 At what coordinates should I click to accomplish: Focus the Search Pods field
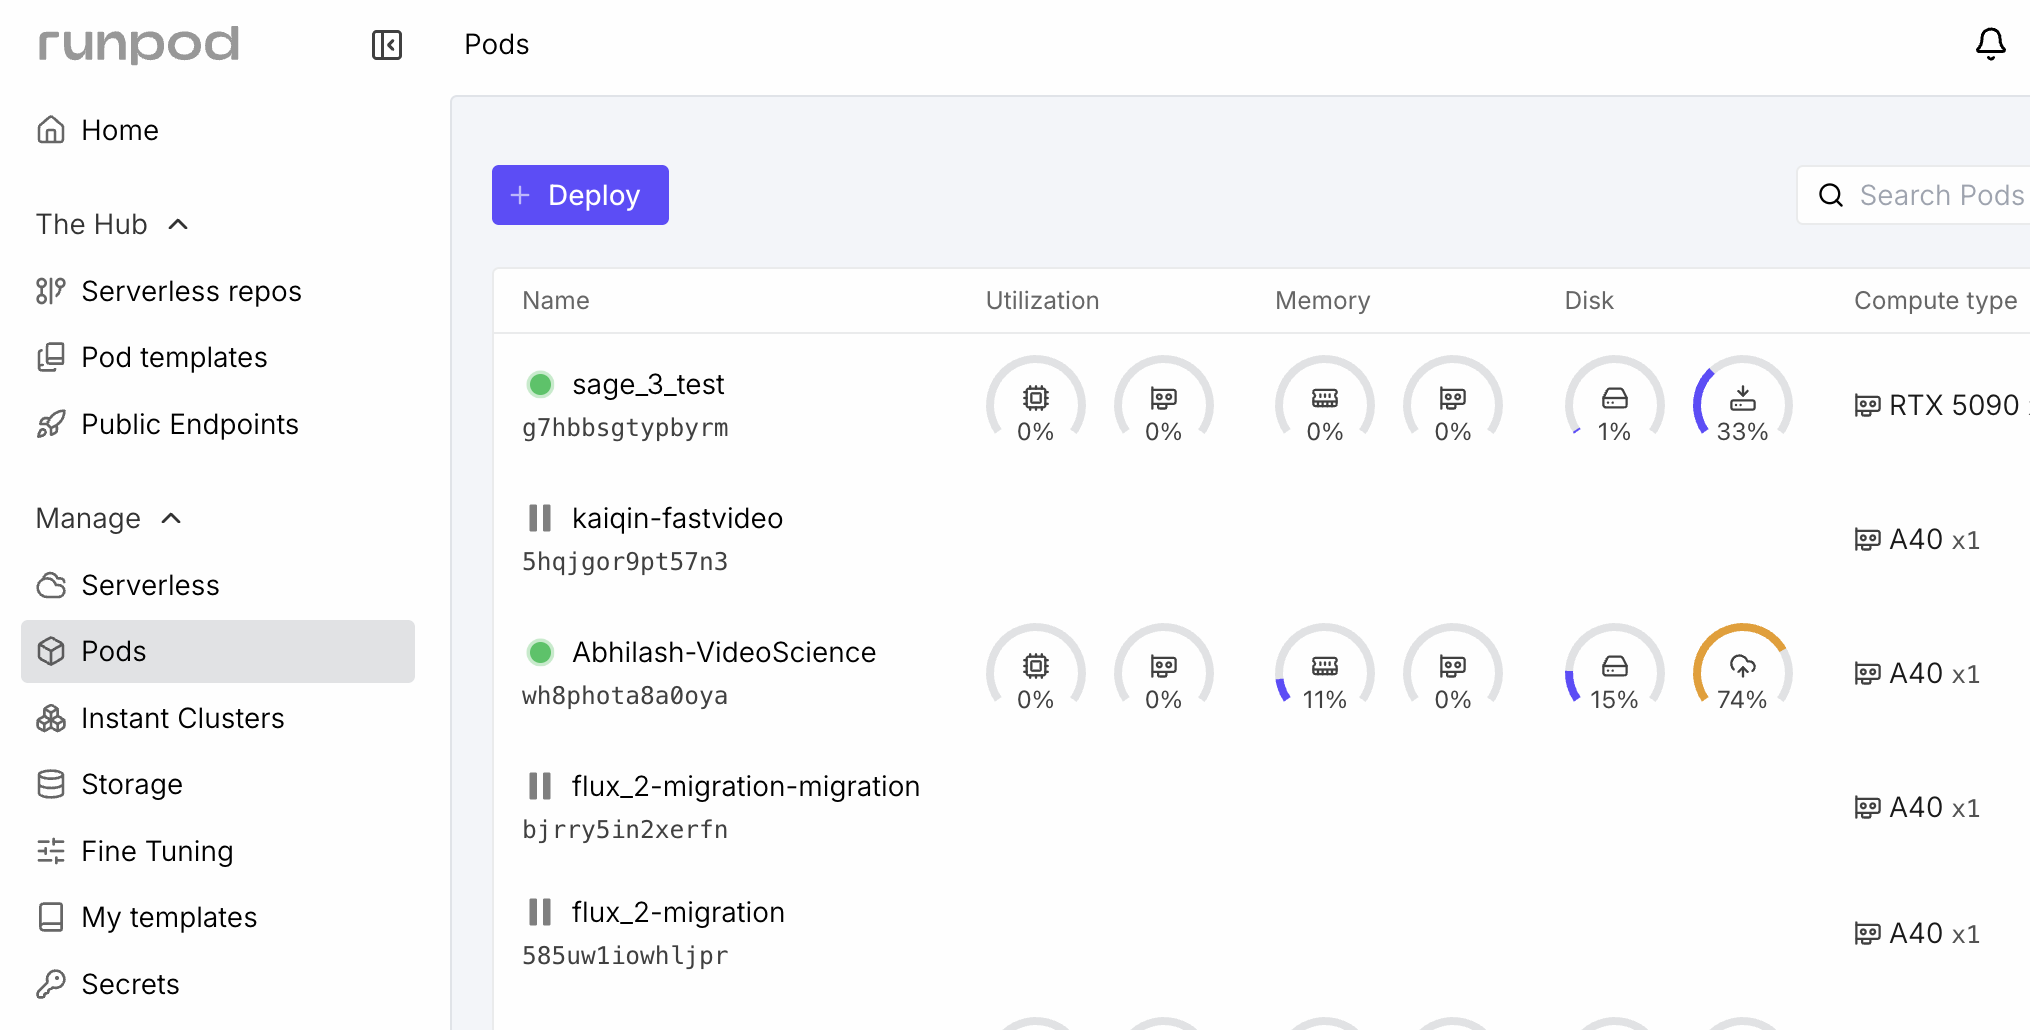click(1940, 195)
